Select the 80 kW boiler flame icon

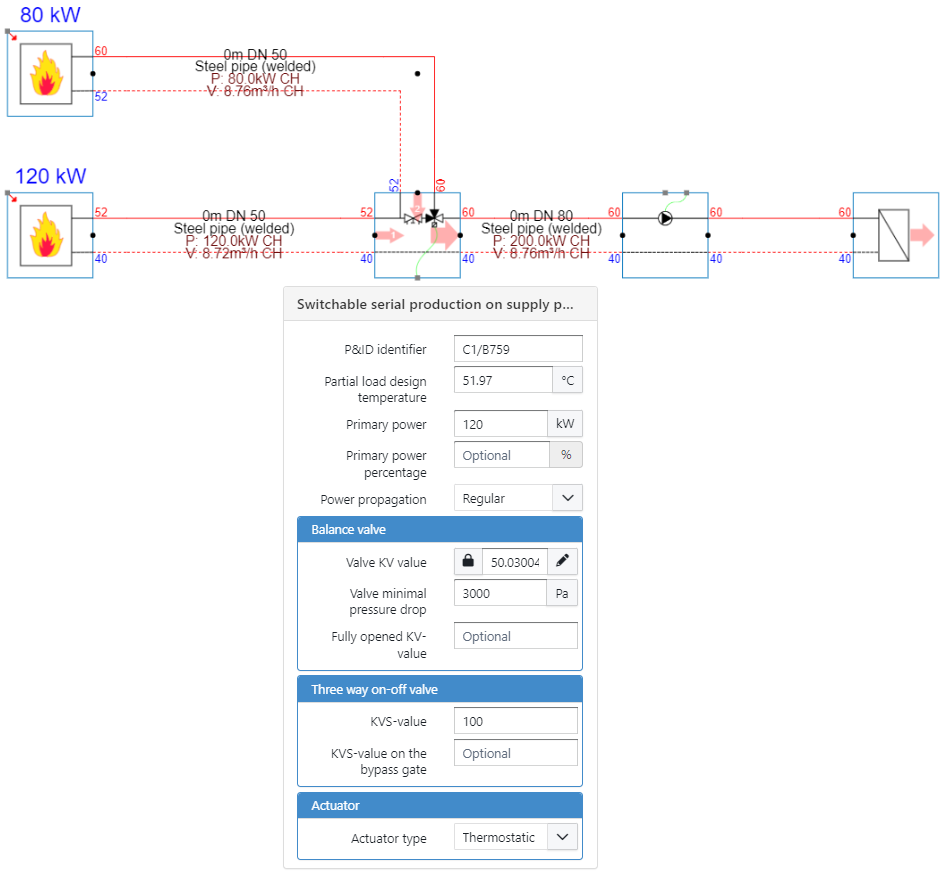click(x=46, y=73)
